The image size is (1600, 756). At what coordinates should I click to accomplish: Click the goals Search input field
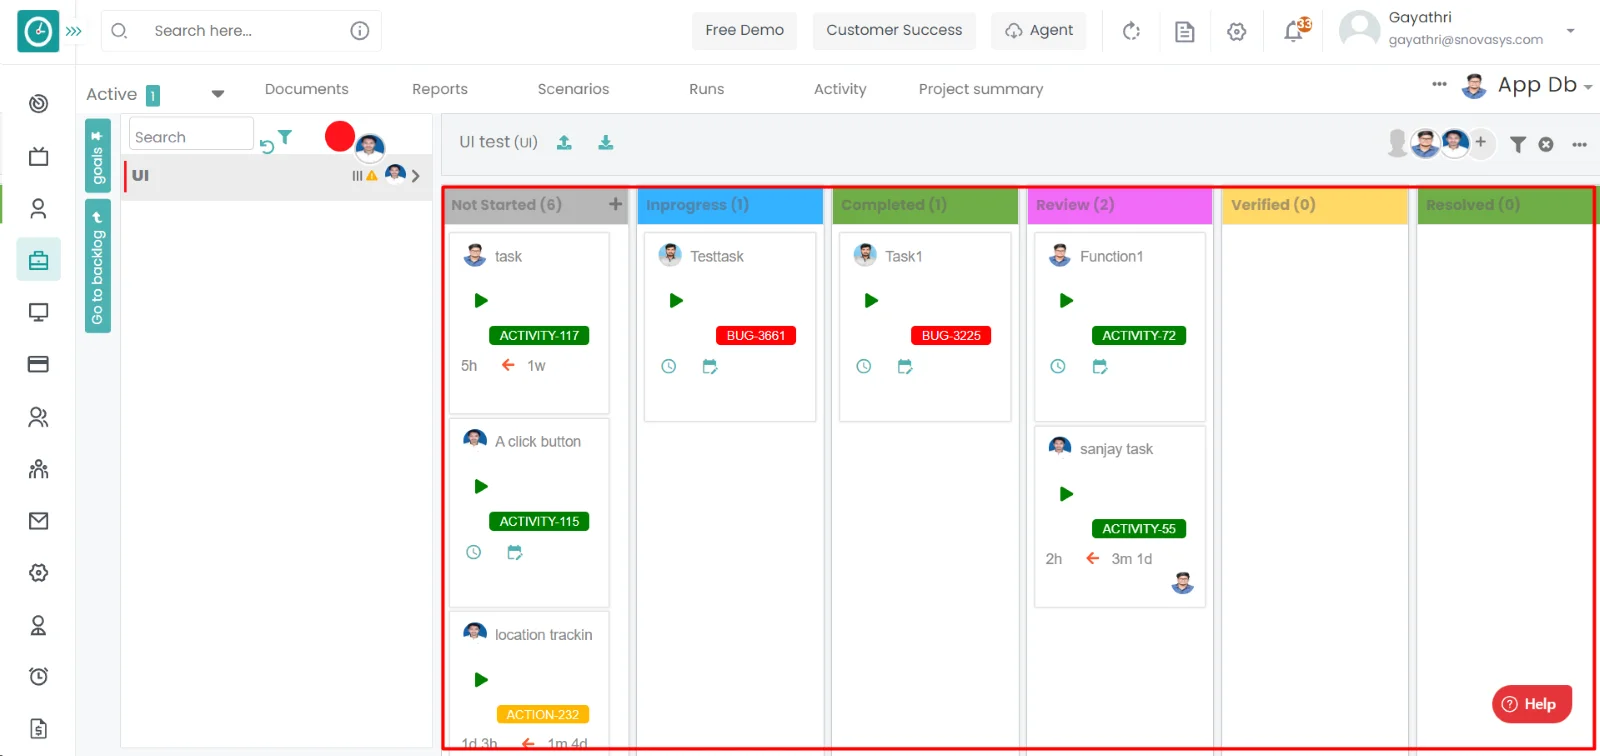tap(190, 137)
